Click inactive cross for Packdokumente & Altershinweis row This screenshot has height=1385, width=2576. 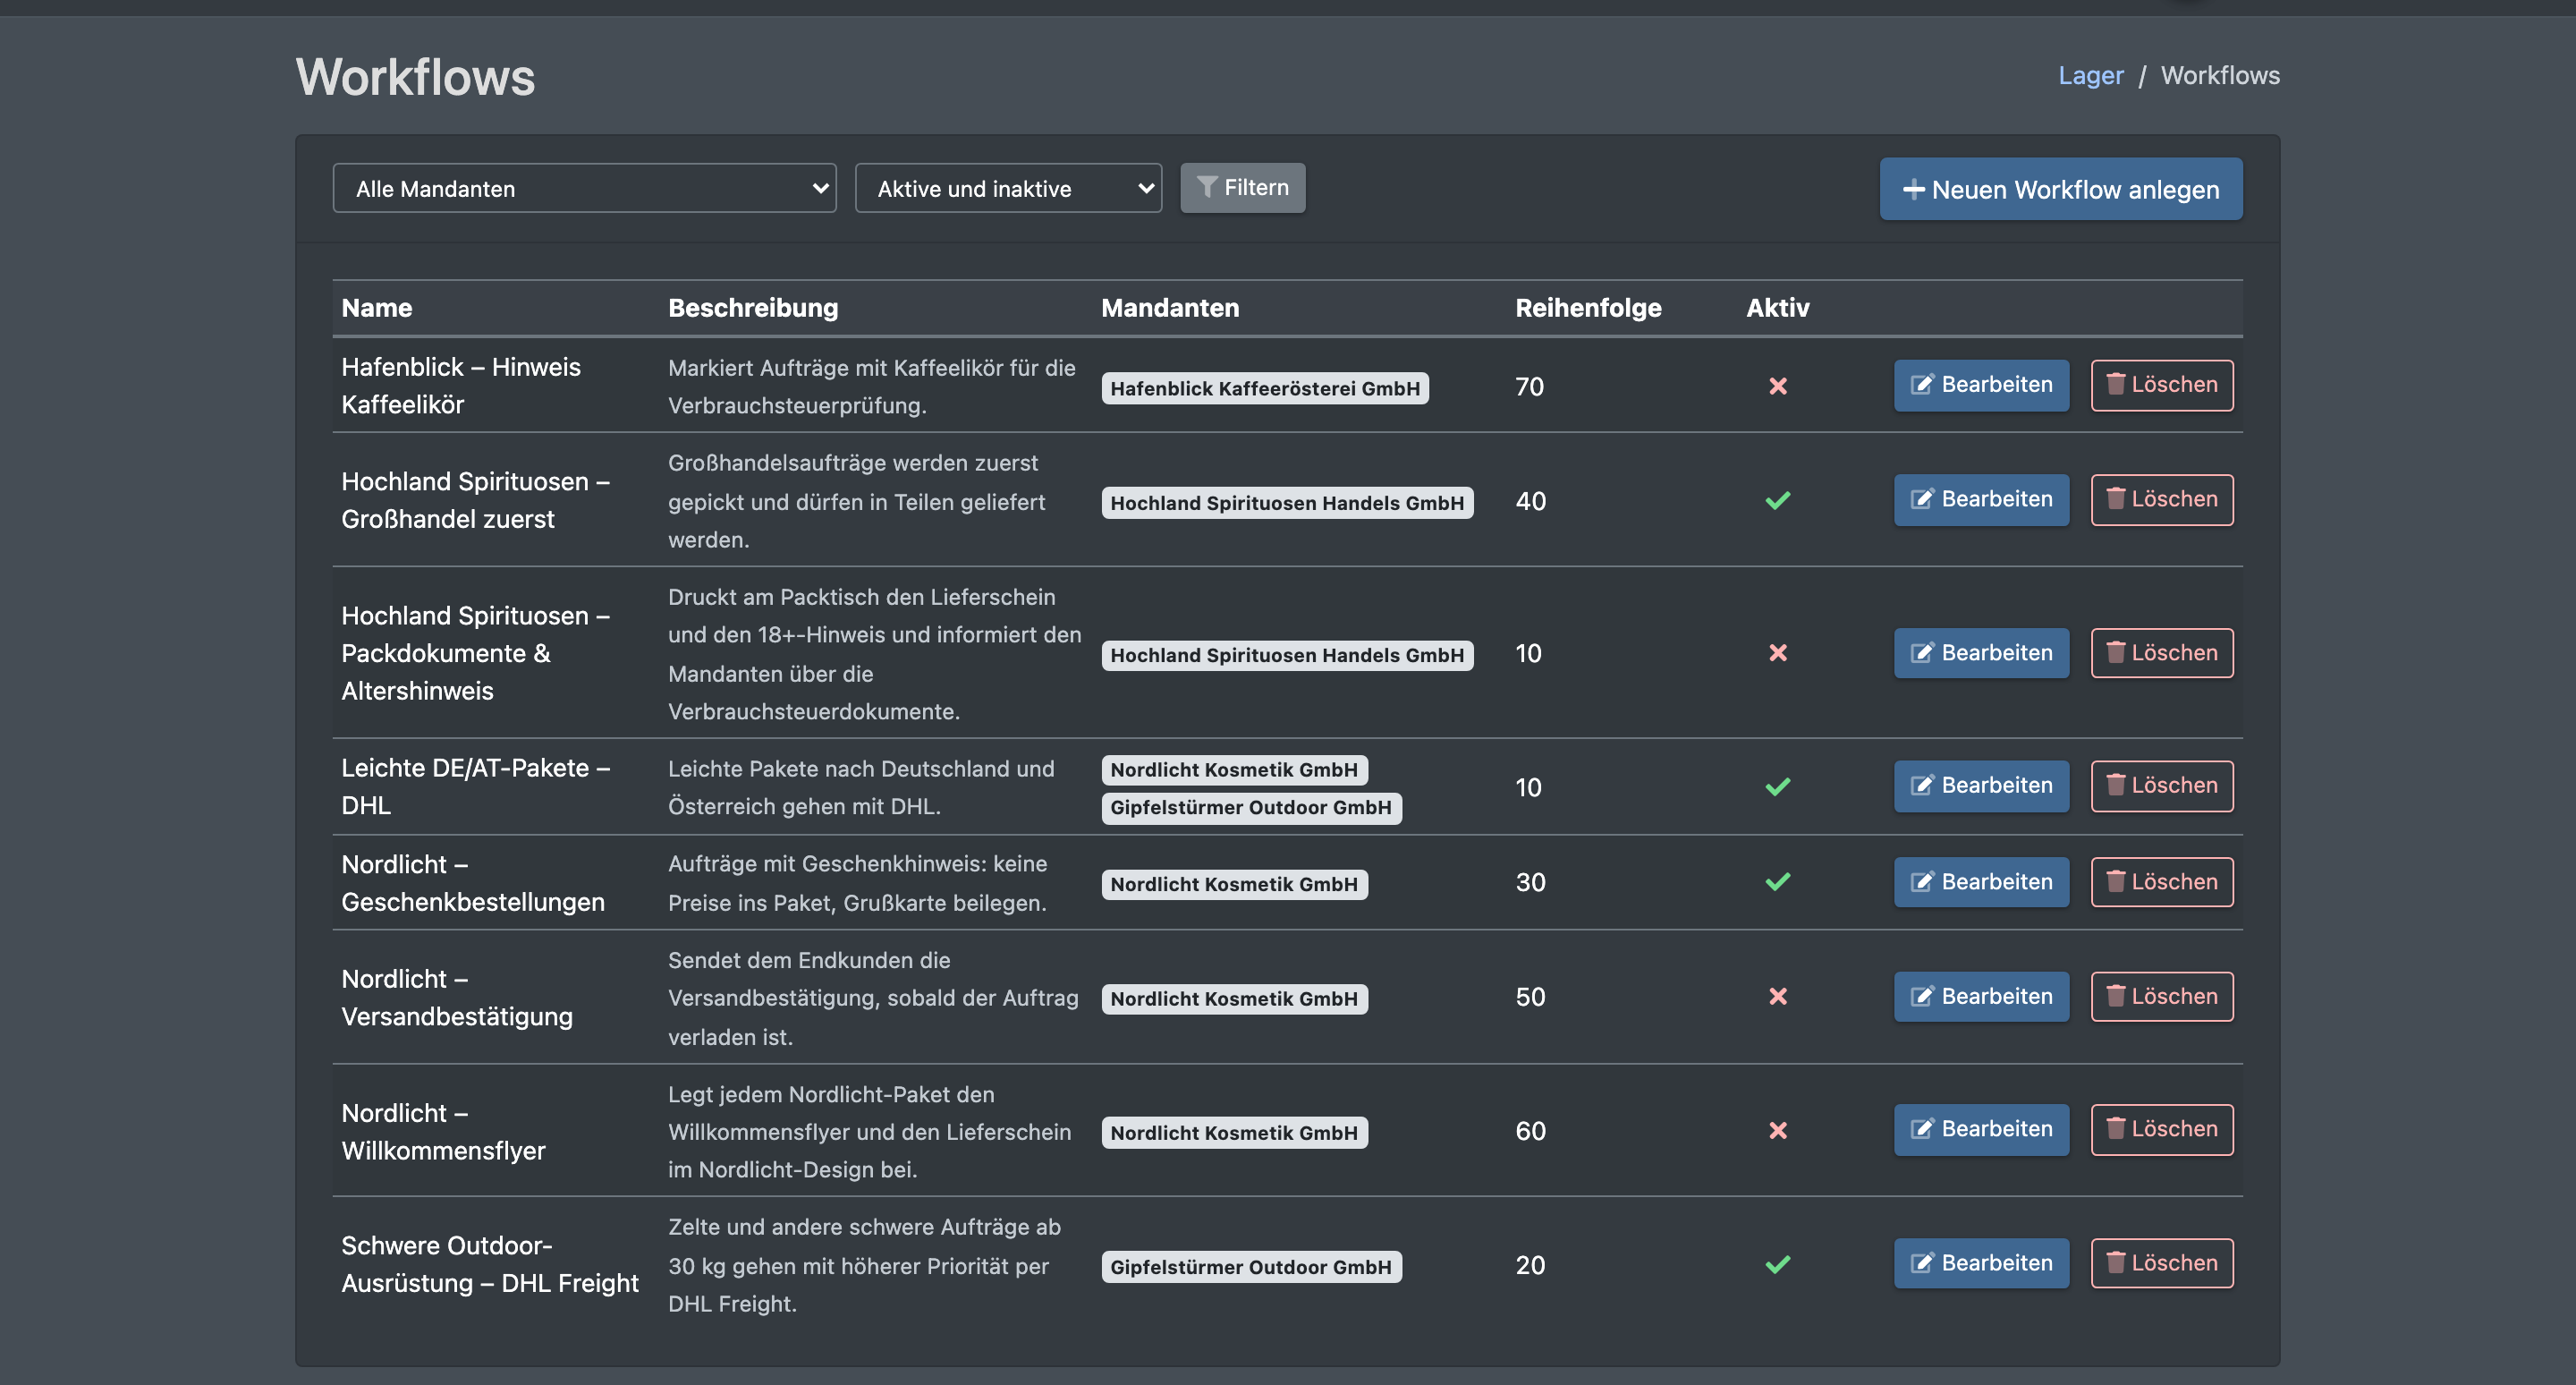pyautogui.click(x=1777, y=653)
